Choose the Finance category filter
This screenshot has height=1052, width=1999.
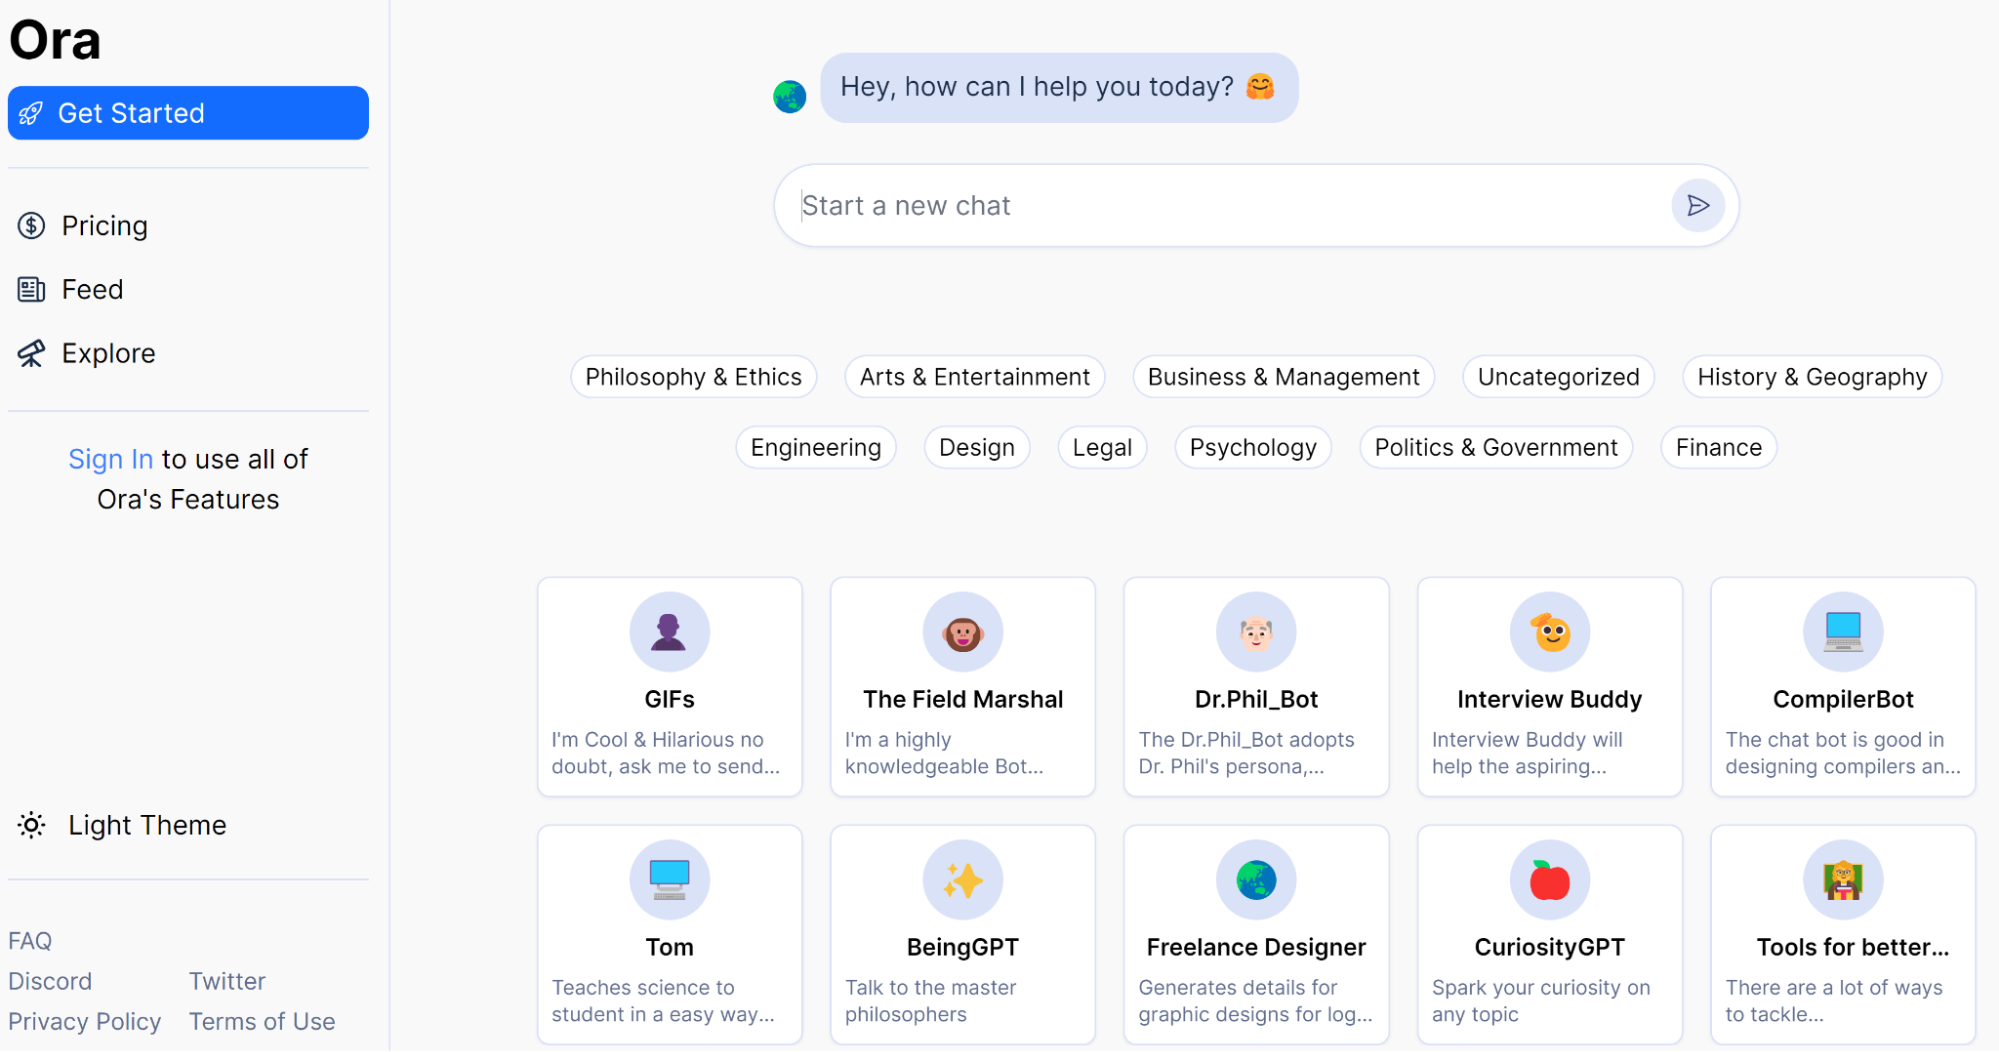click(x=1718, y=447)
